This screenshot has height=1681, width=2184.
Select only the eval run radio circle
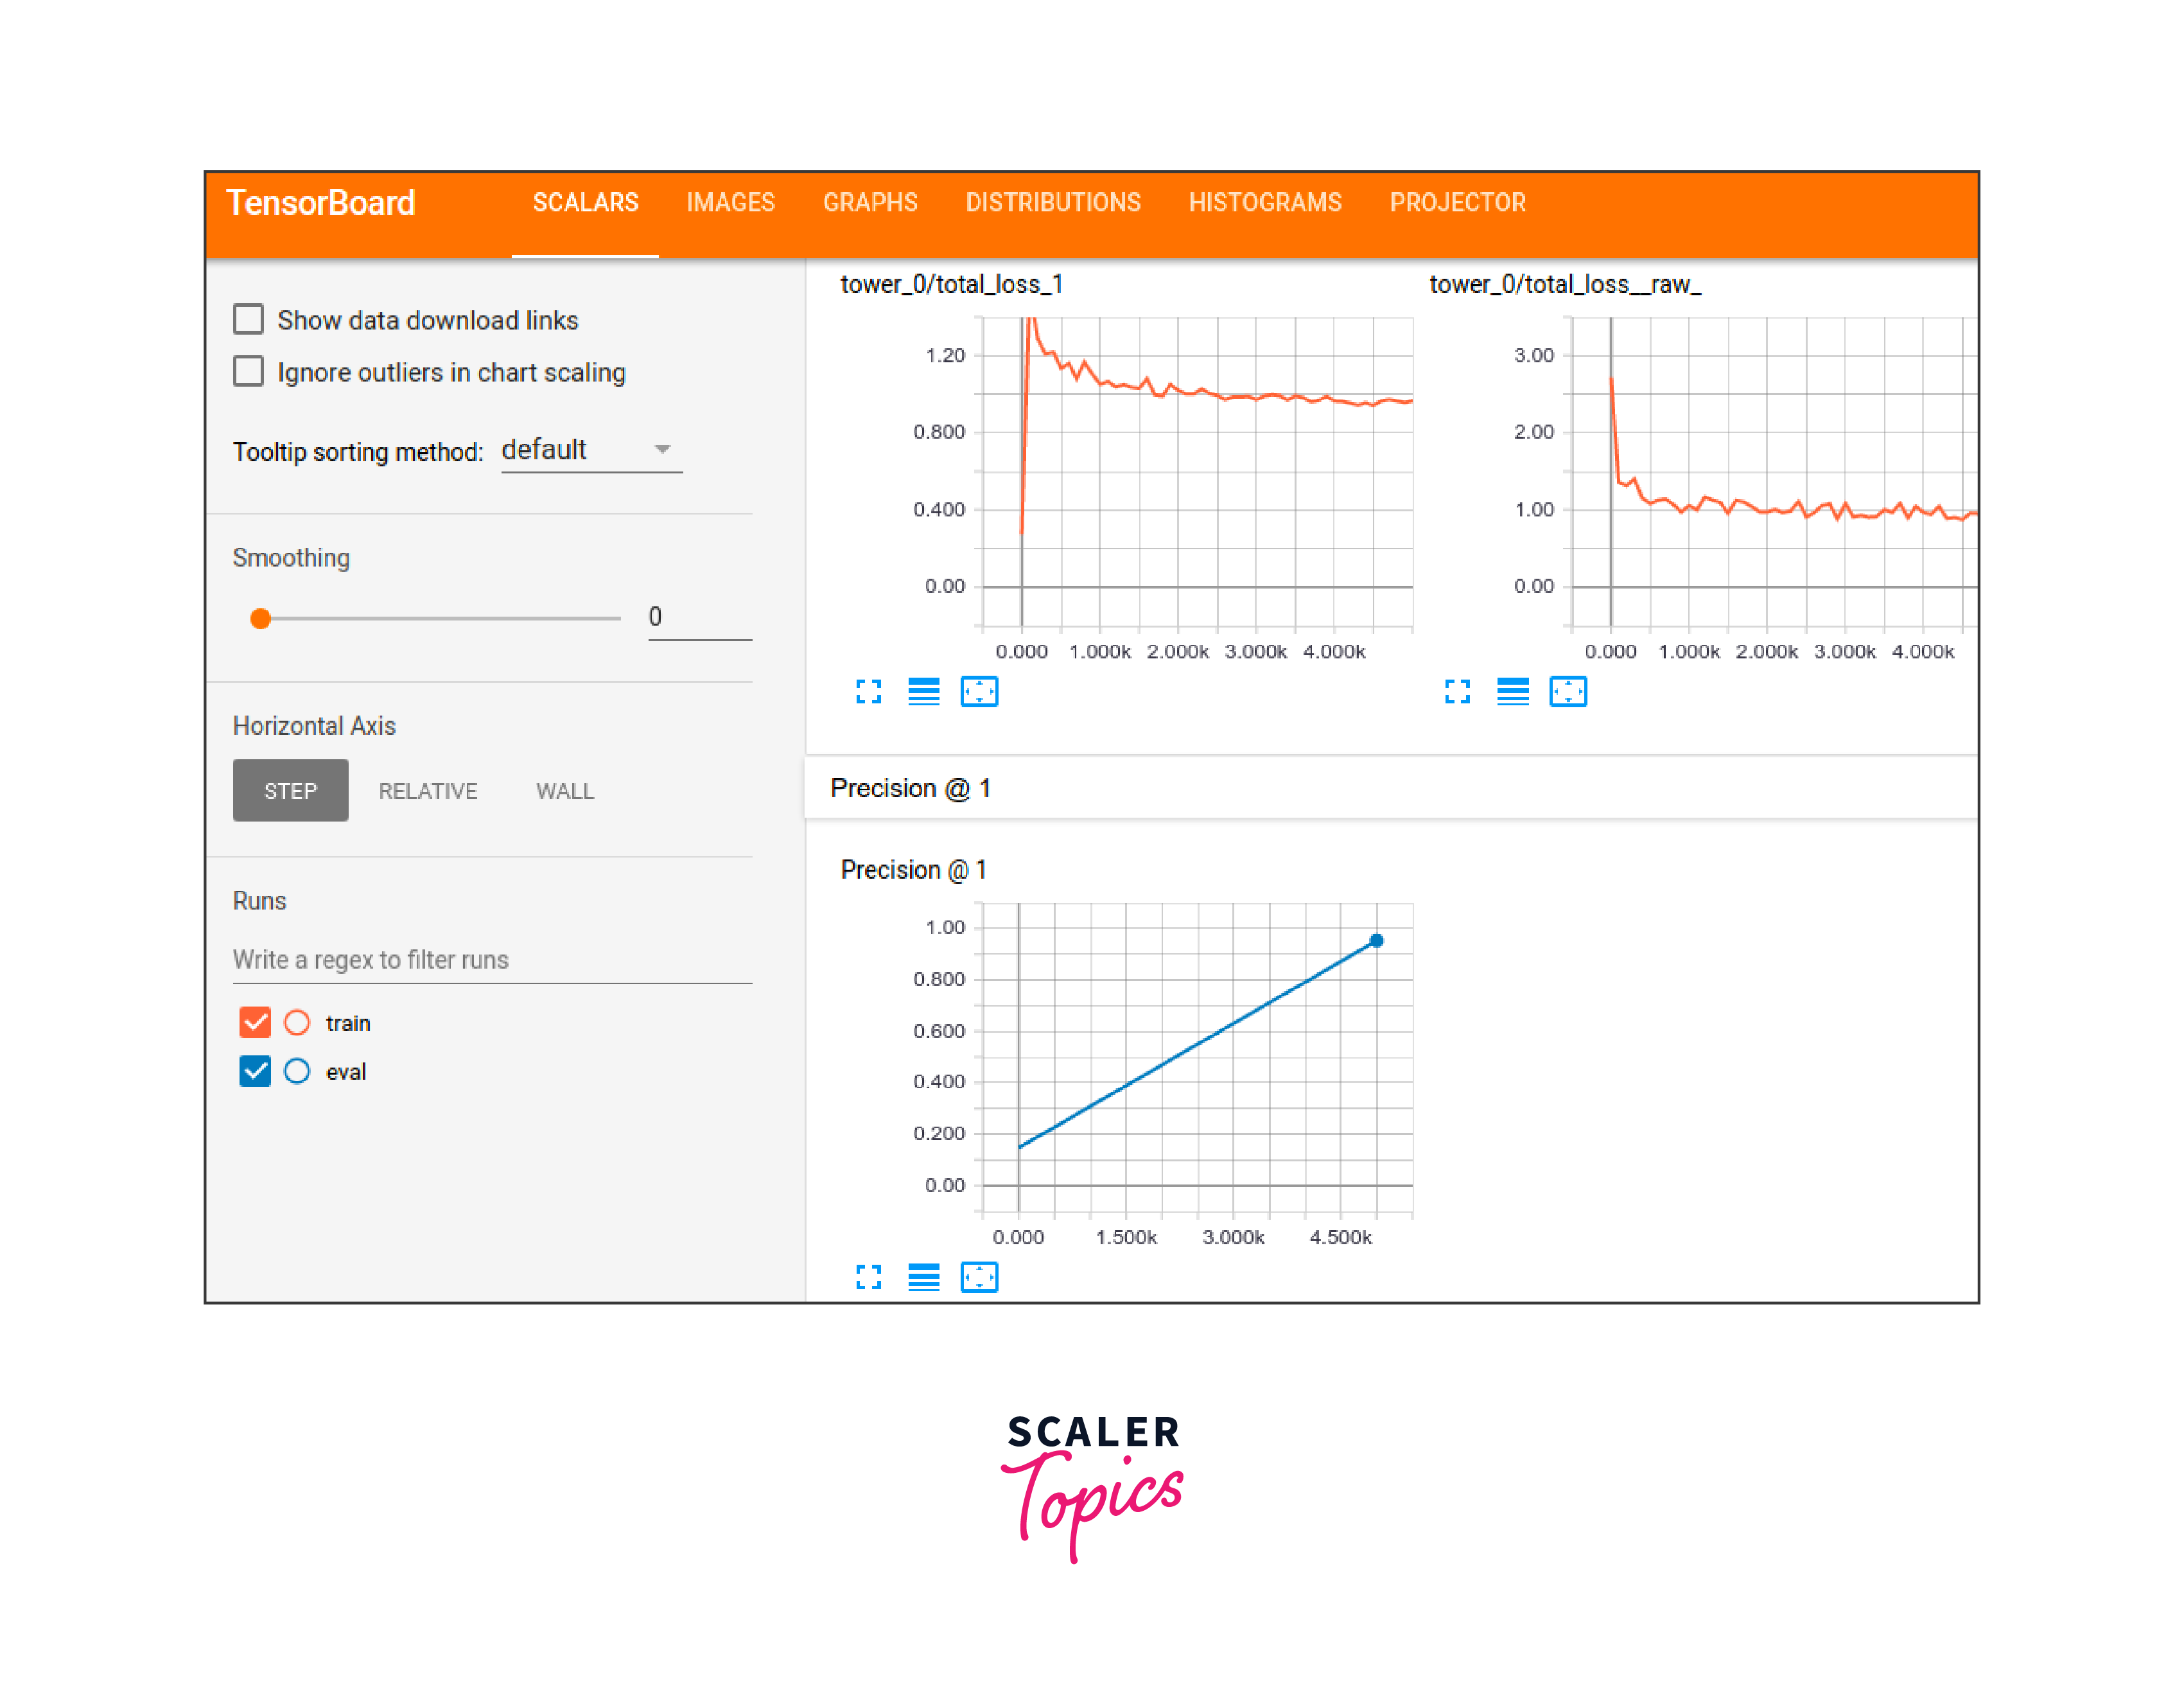point(297,1071)
